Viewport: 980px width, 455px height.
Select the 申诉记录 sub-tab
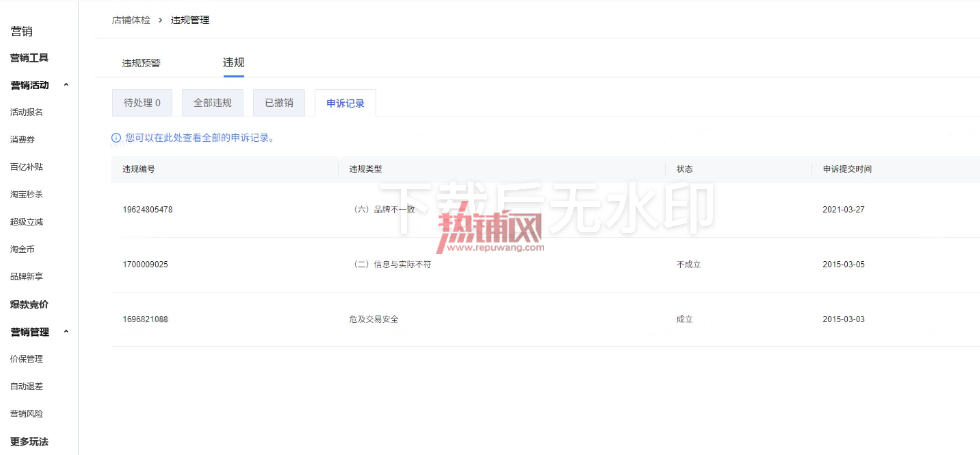345,104
